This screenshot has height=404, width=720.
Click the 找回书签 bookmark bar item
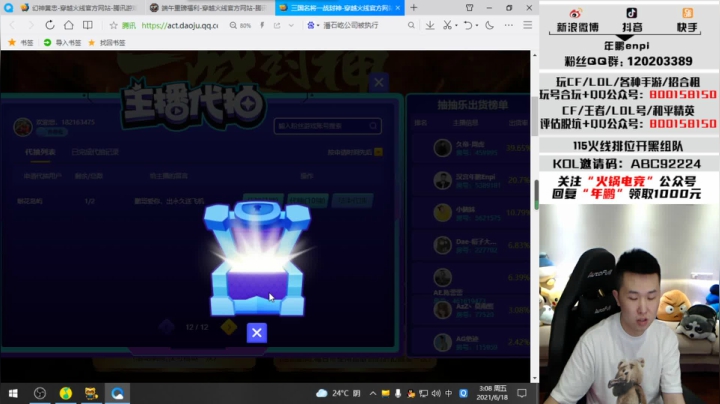tap(107, 43)
